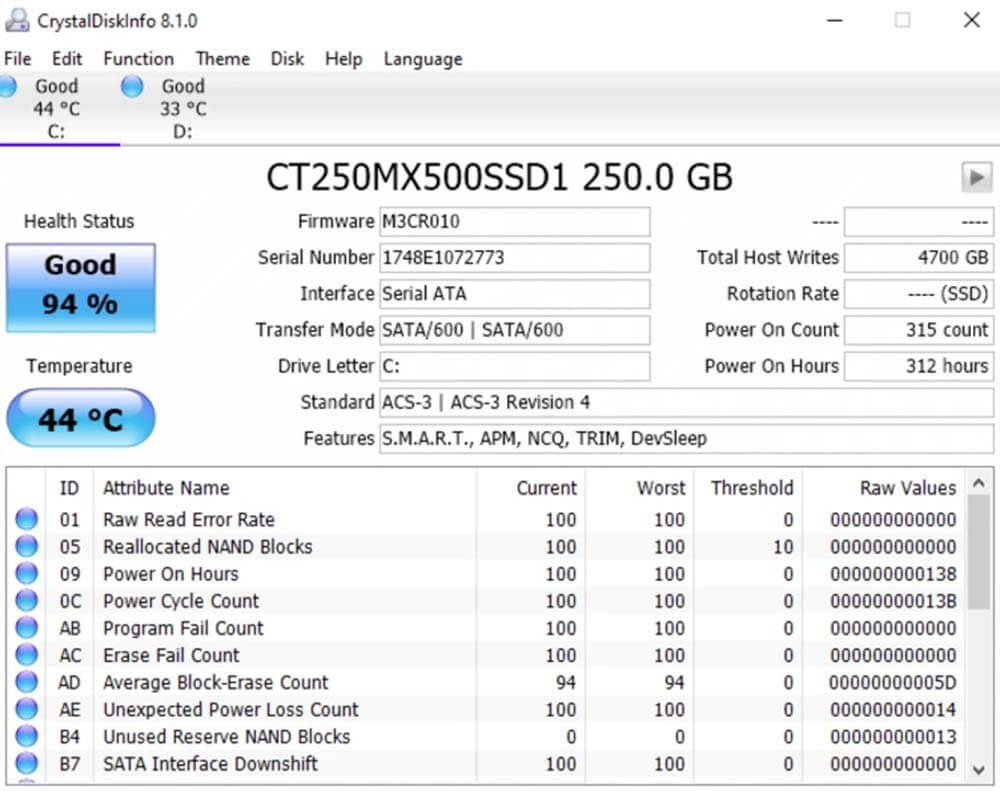
Task: Click the CrystalDiskInfo title bar app icon
Action: 18,18
